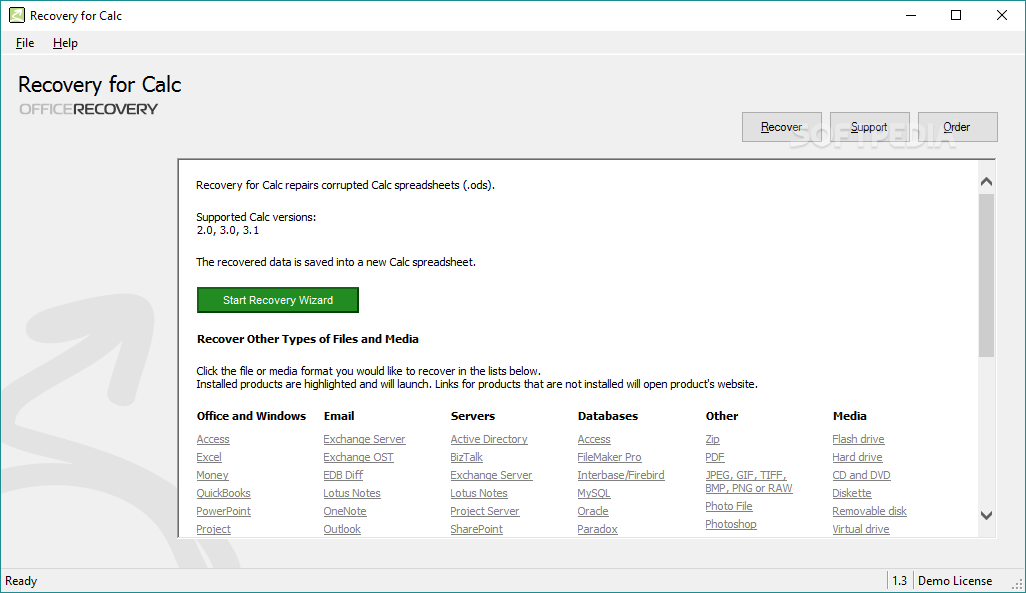Click the 'Media' column heading
1026x593 pixels.
(x=849, y=416)
